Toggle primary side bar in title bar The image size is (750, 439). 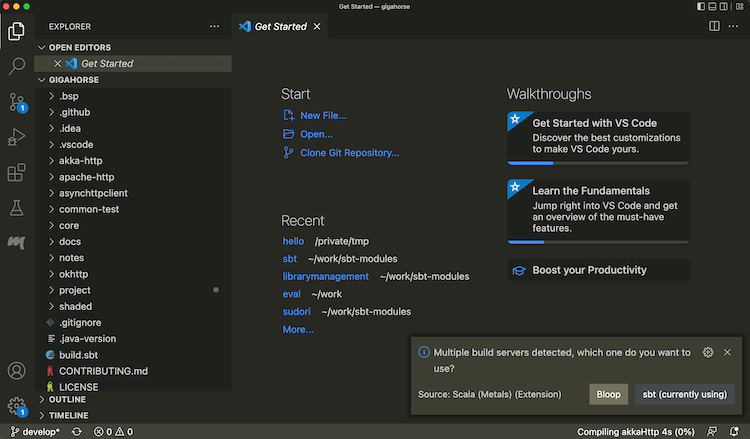click(x=701, y=7)
